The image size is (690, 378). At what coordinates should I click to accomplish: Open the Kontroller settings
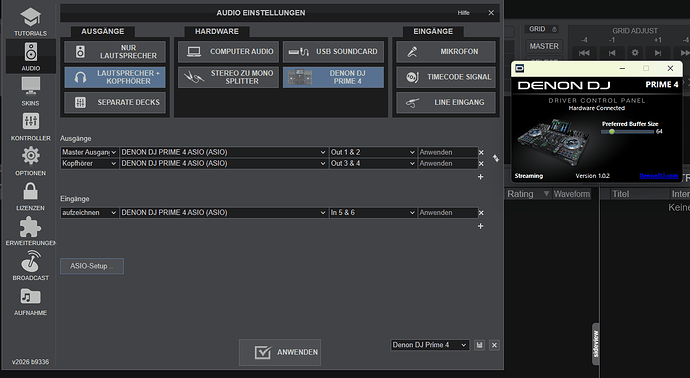[x=30, y=126]
